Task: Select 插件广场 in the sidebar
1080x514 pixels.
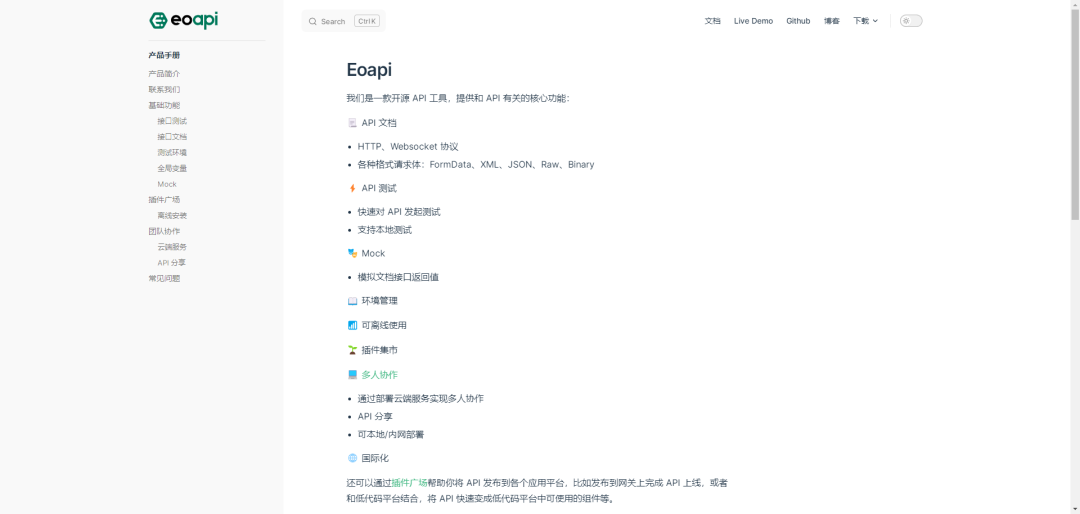Action: [165, 200]
